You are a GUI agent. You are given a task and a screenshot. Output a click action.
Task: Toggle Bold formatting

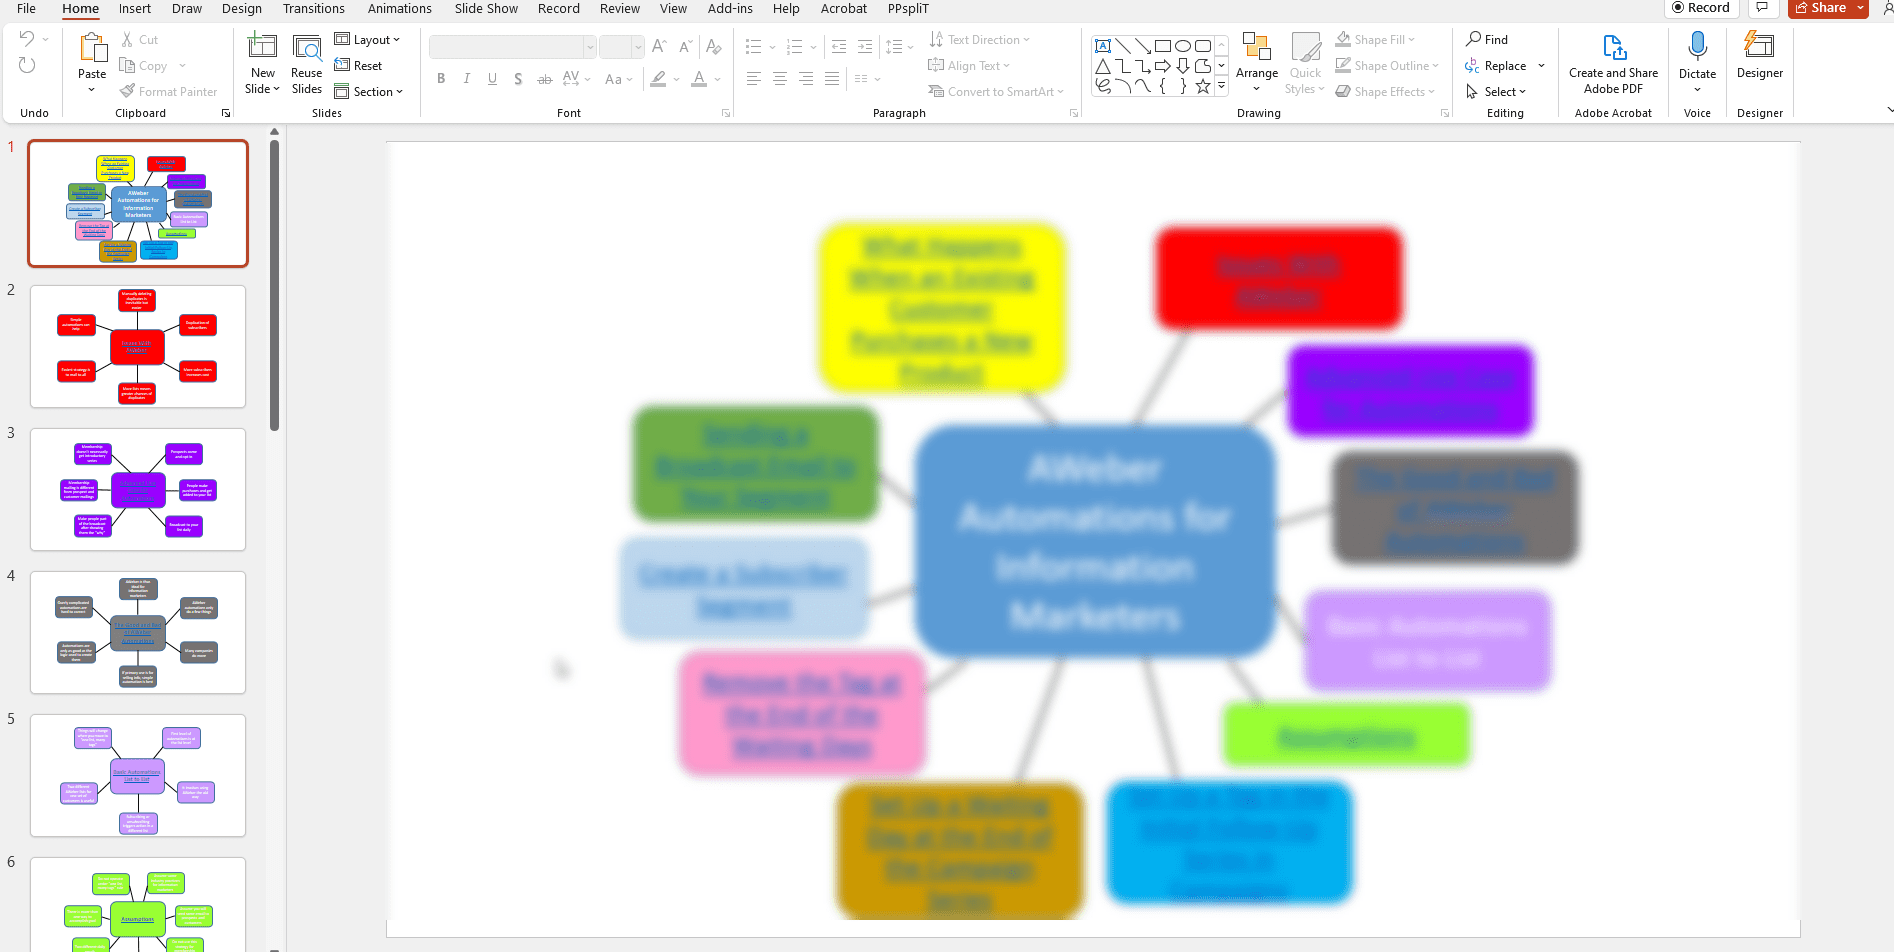click(x=441, y=79)
